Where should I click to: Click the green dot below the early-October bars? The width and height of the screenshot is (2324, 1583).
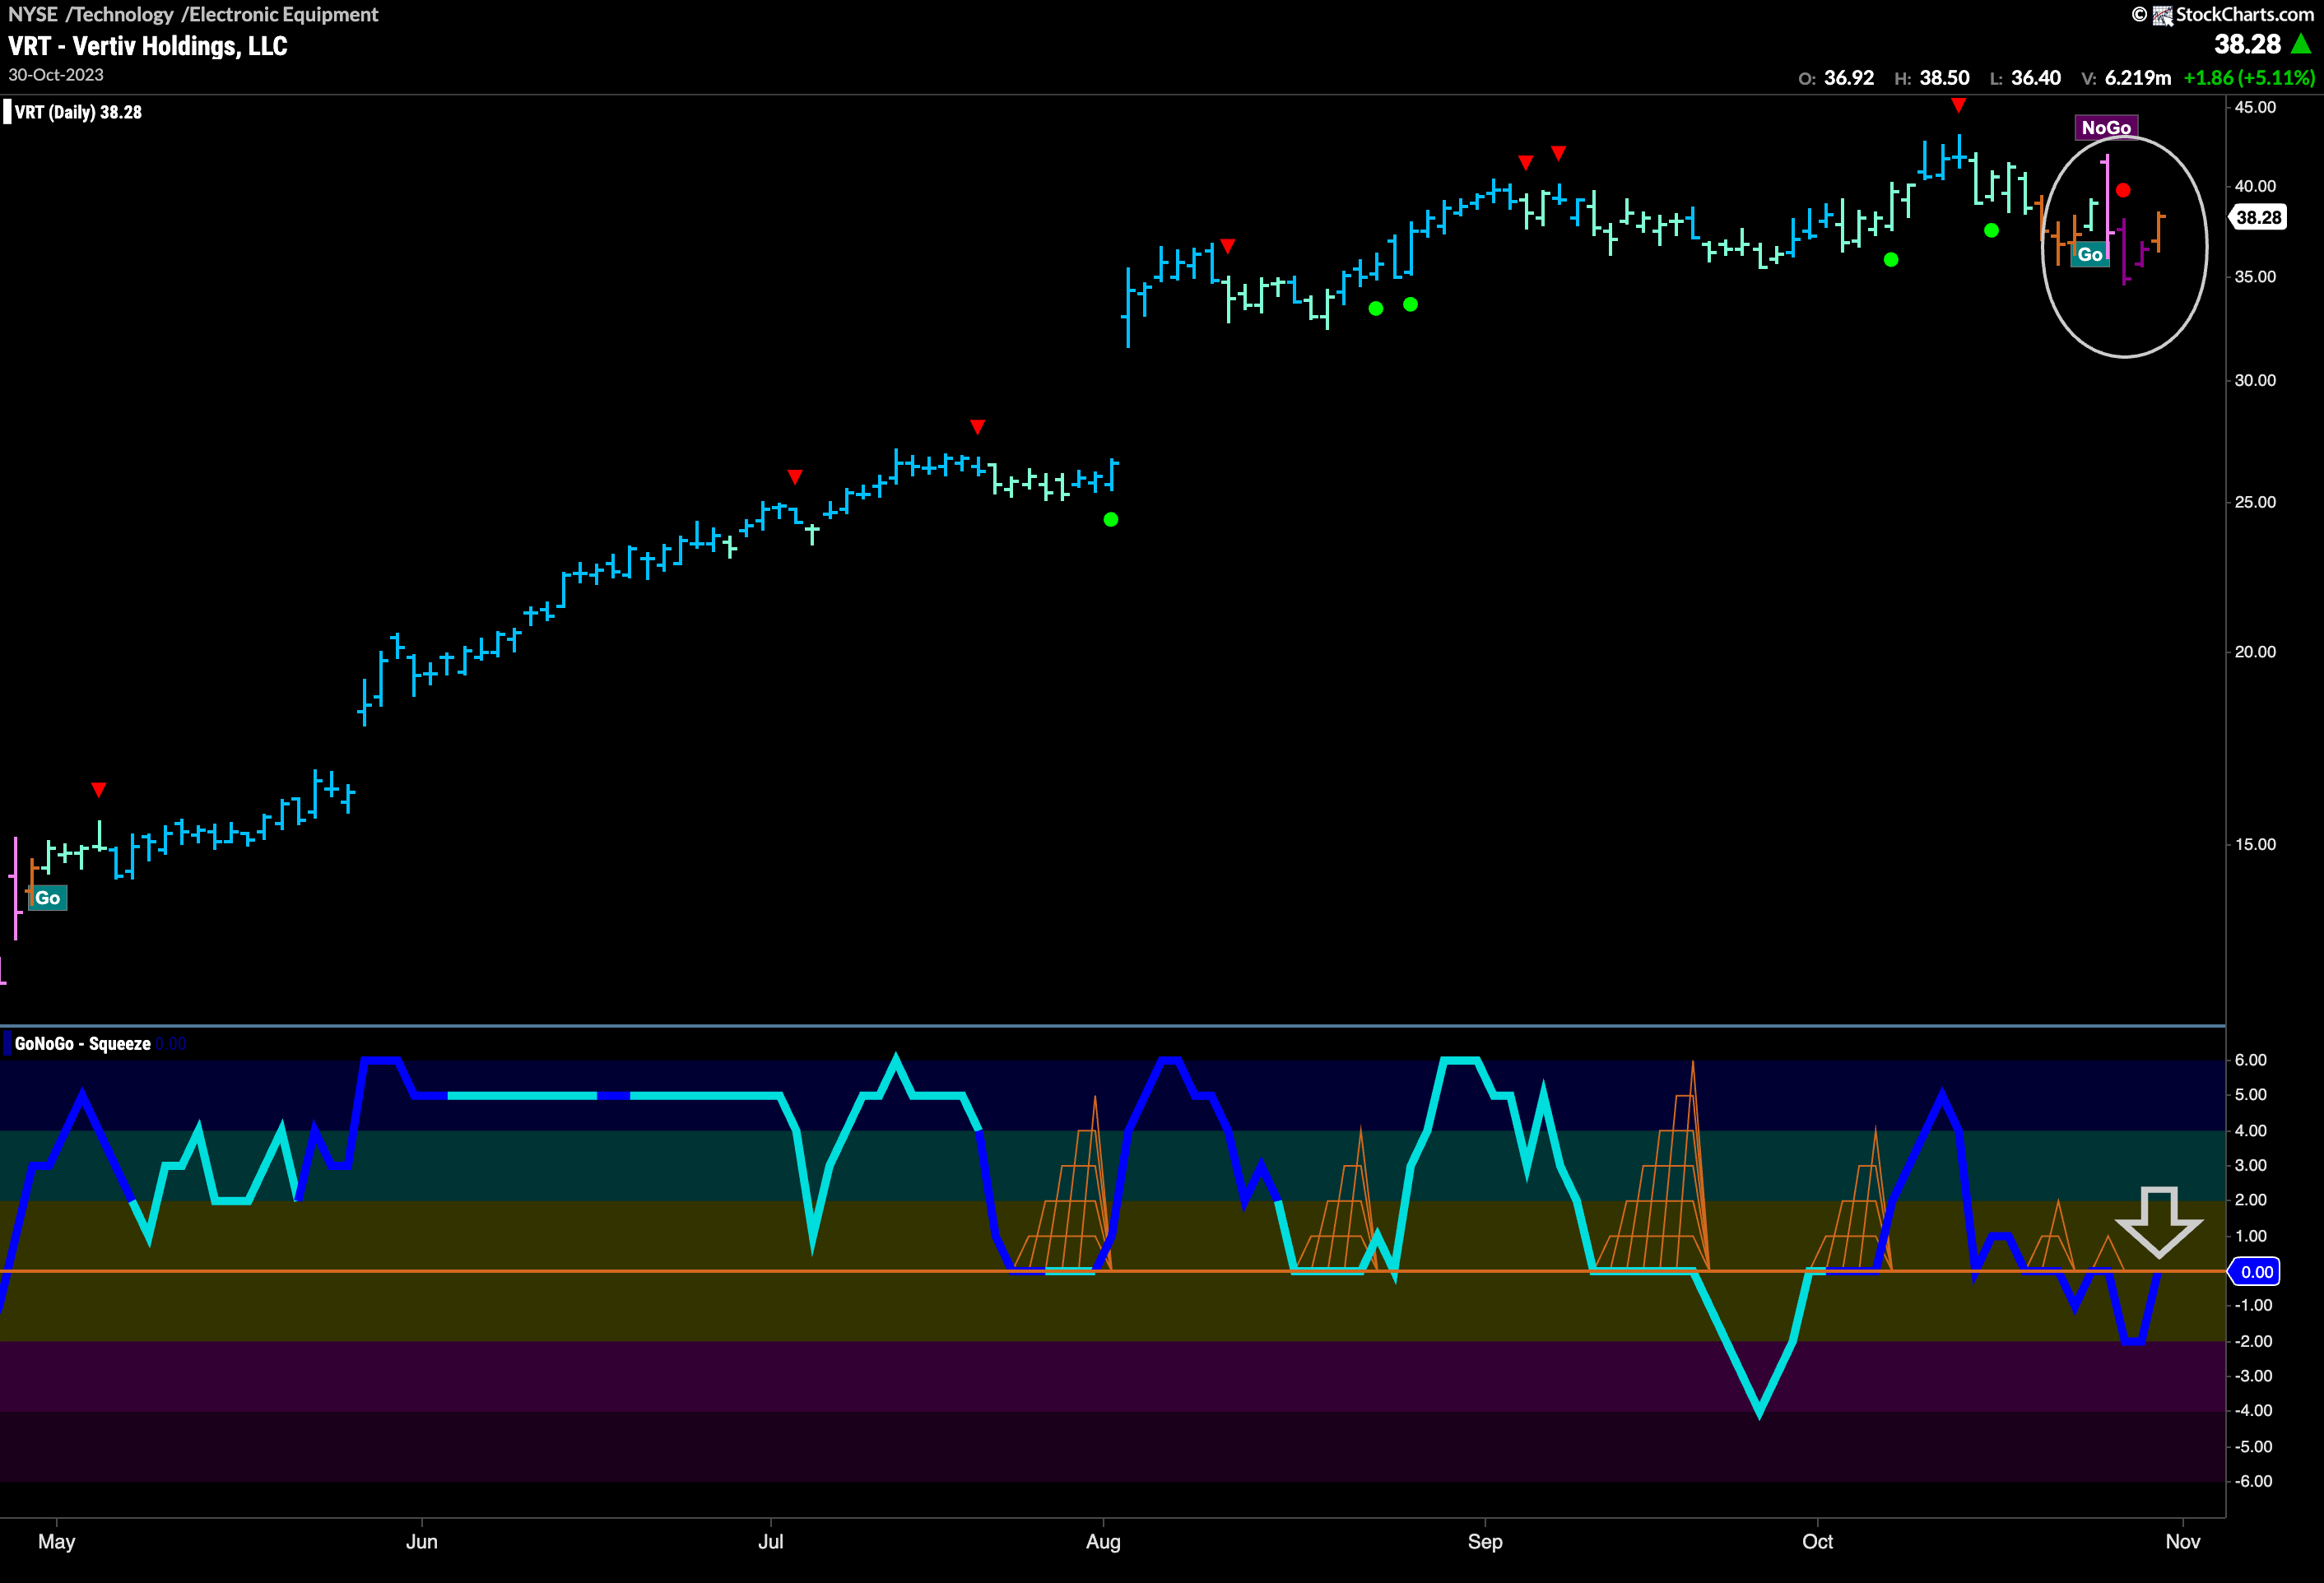(x=1891, y=260)
